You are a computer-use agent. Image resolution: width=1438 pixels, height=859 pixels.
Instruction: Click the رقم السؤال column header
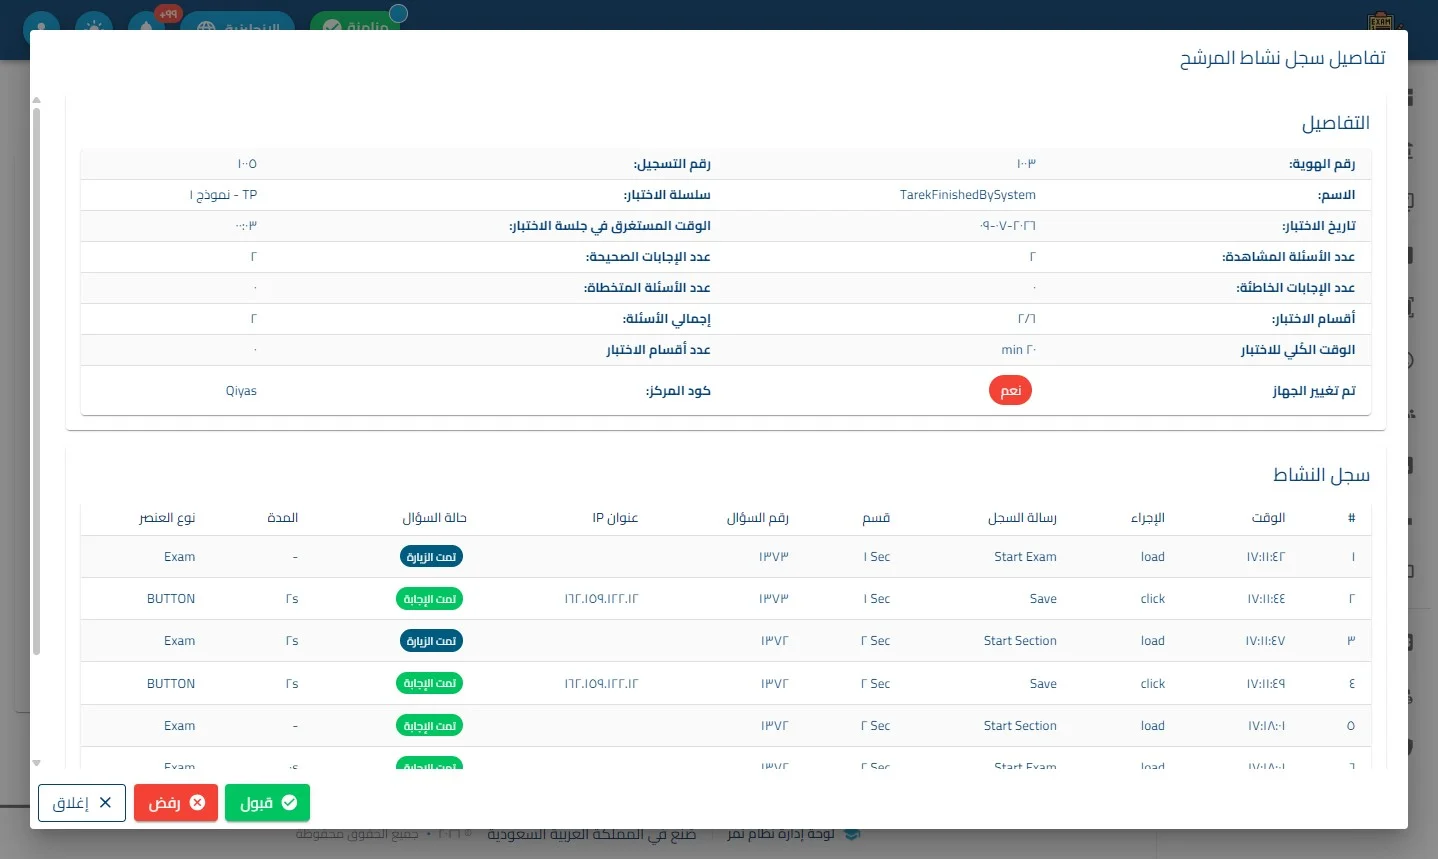757,518
